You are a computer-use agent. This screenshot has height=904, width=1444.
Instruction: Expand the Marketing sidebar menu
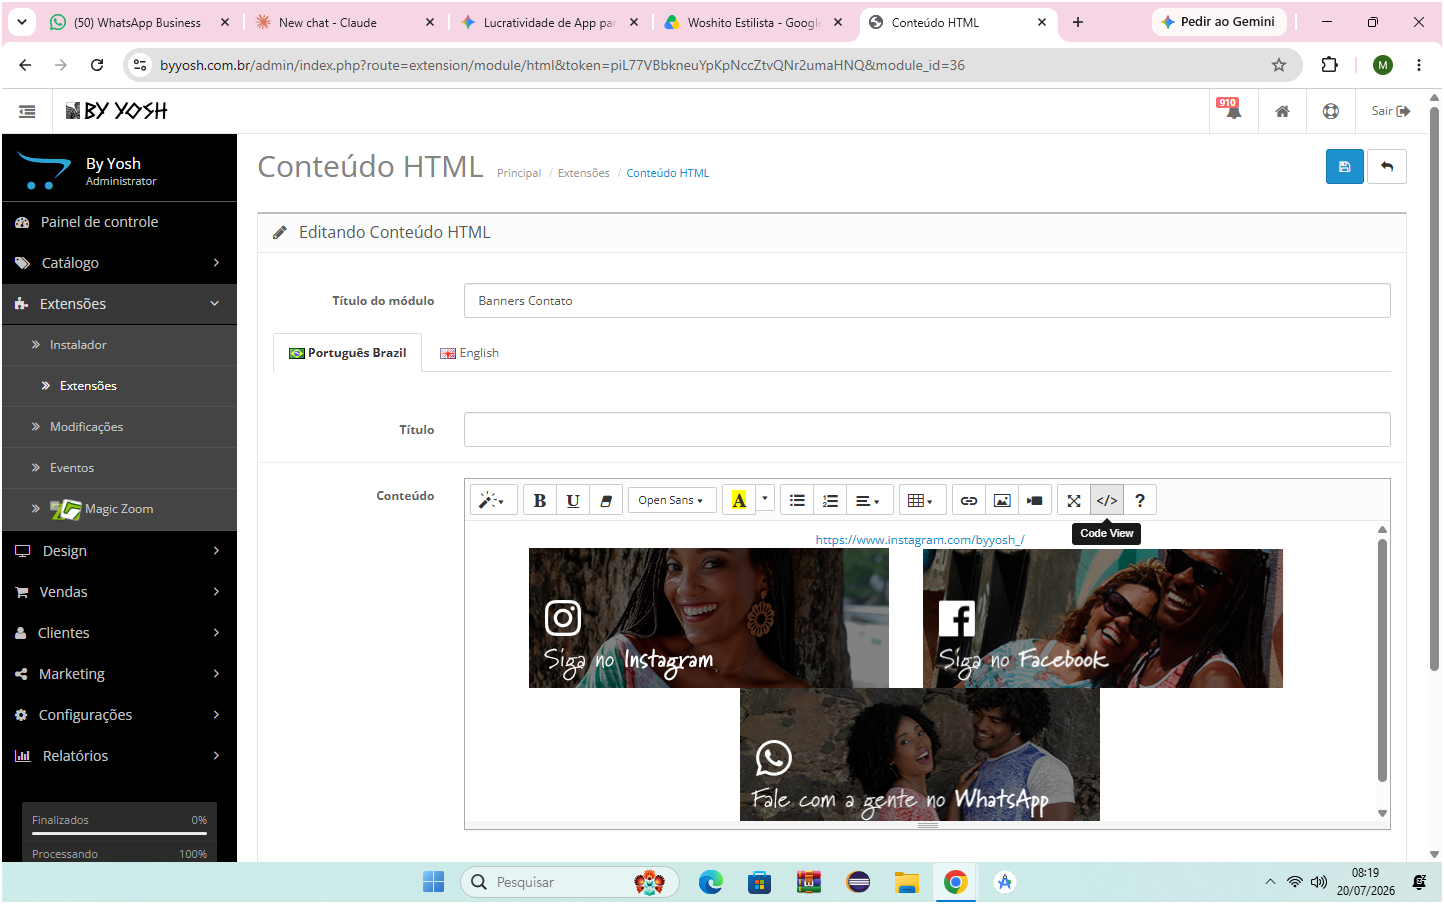coord(120,674)
